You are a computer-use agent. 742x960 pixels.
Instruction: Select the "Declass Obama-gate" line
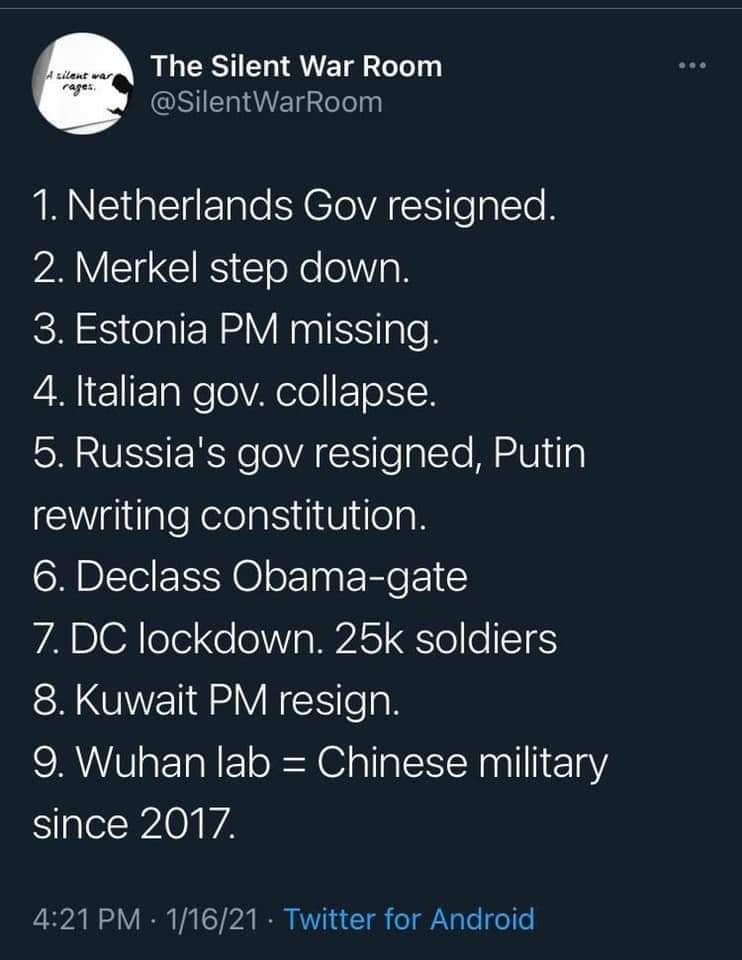[x=251, y=580]
